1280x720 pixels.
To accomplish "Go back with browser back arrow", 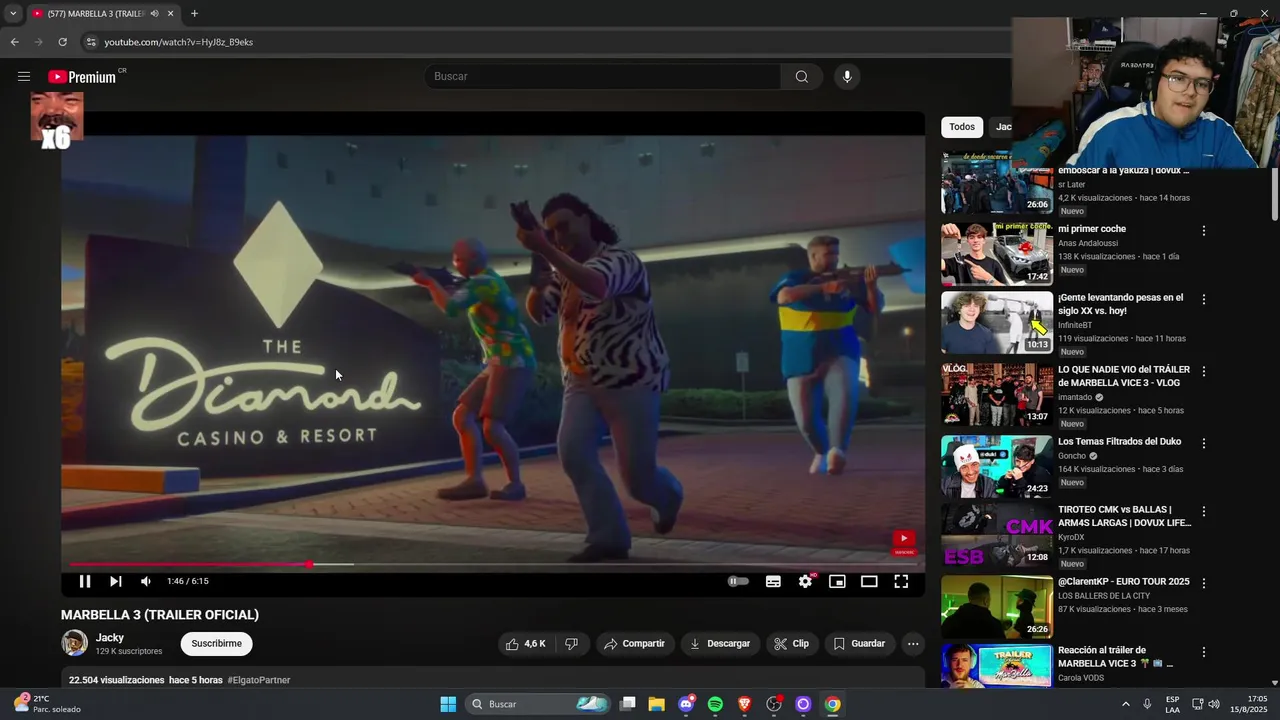I will point(14,42).
